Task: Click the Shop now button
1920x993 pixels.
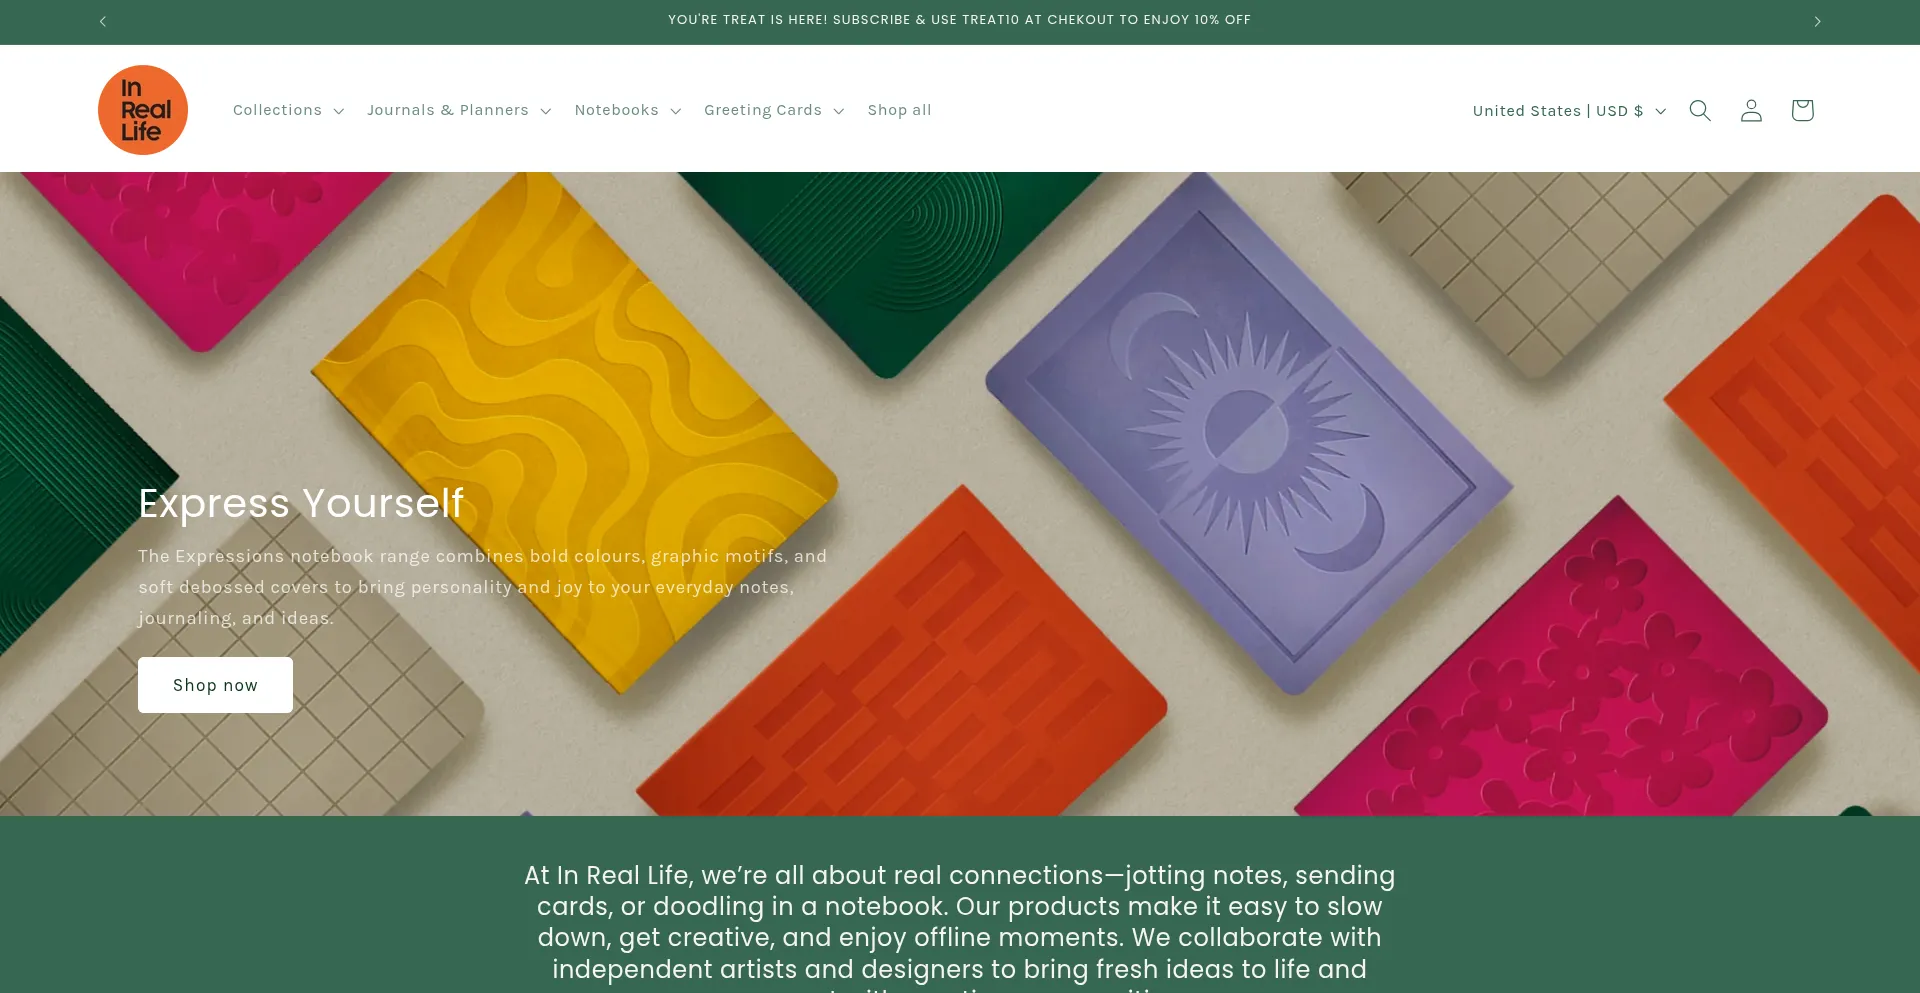Action: tap(215, 685)
